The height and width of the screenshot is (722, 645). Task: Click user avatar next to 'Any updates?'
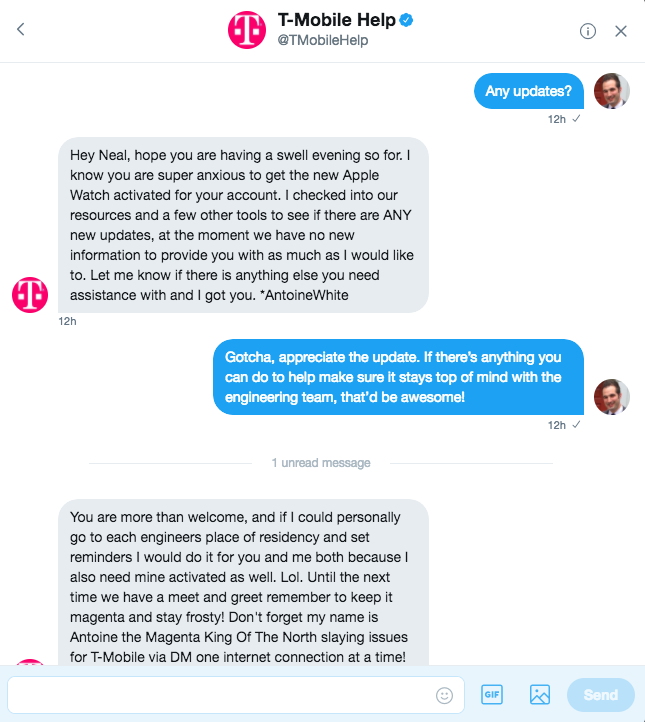[x=612, y=91]
